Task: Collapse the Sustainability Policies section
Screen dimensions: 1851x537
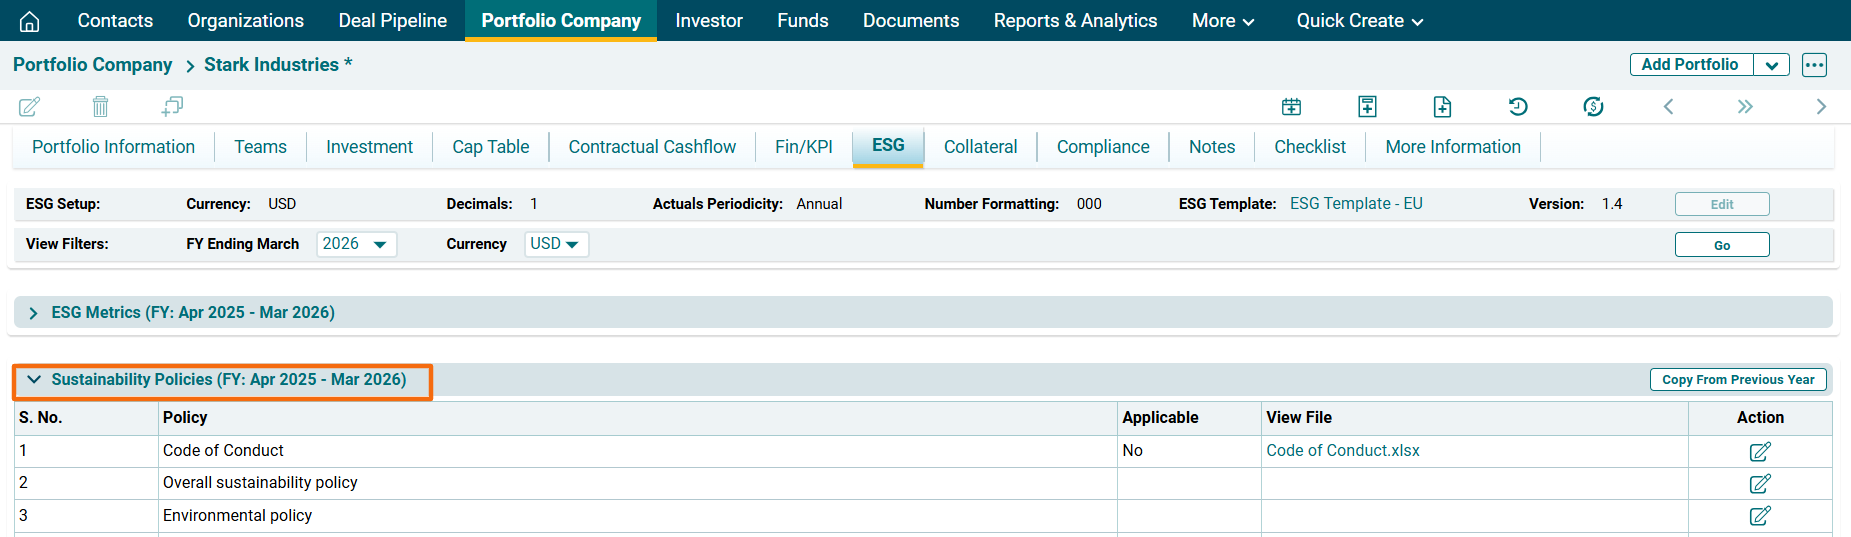Action: 34,380
